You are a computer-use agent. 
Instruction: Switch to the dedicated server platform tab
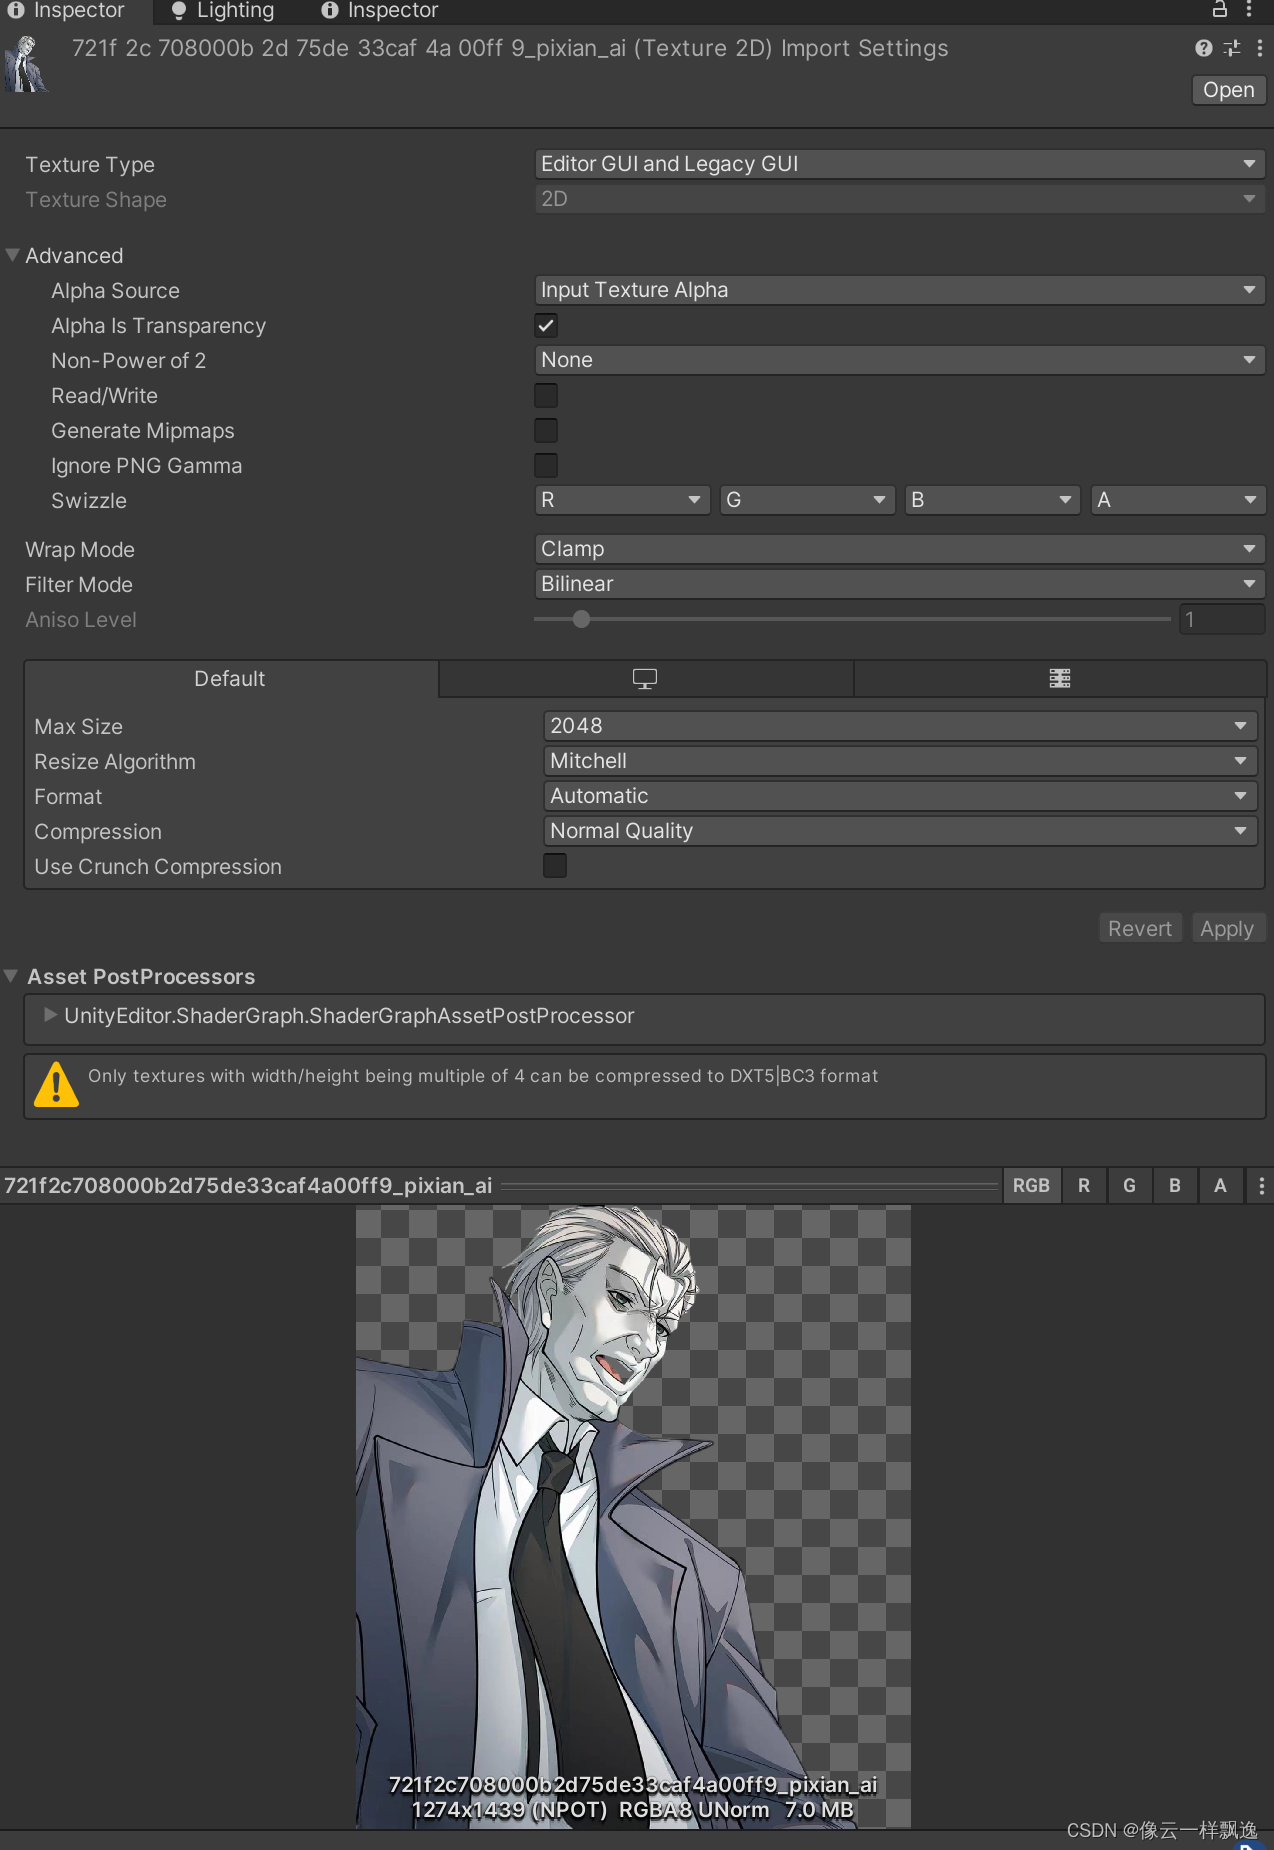pos(1060,679)
